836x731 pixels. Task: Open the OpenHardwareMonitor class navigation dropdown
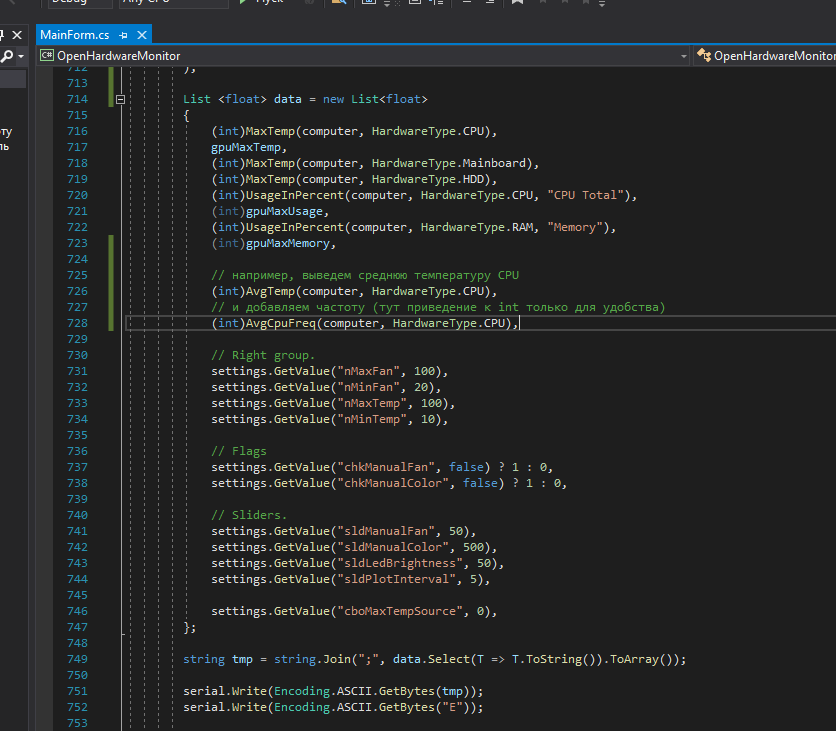765,56
